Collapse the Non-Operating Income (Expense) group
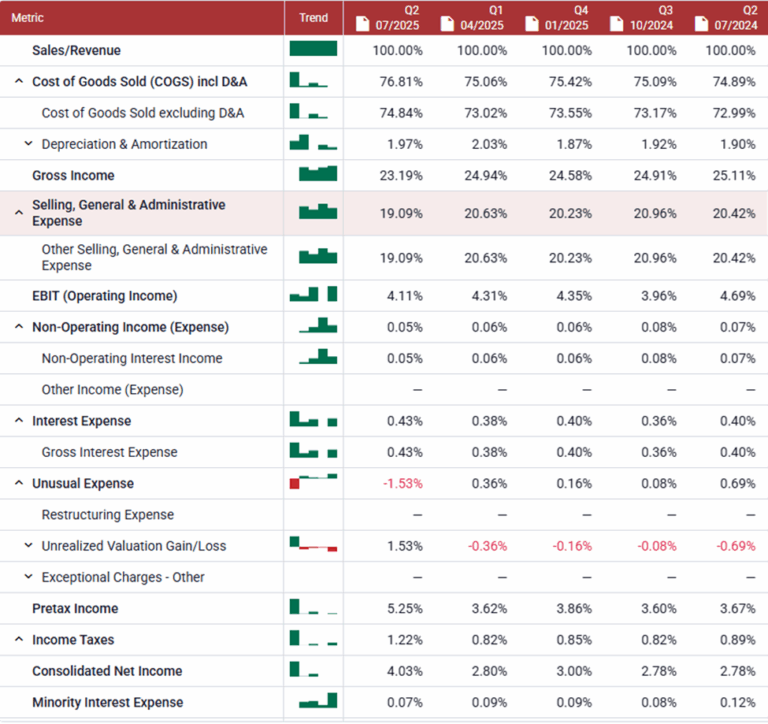 coord(19,327)
